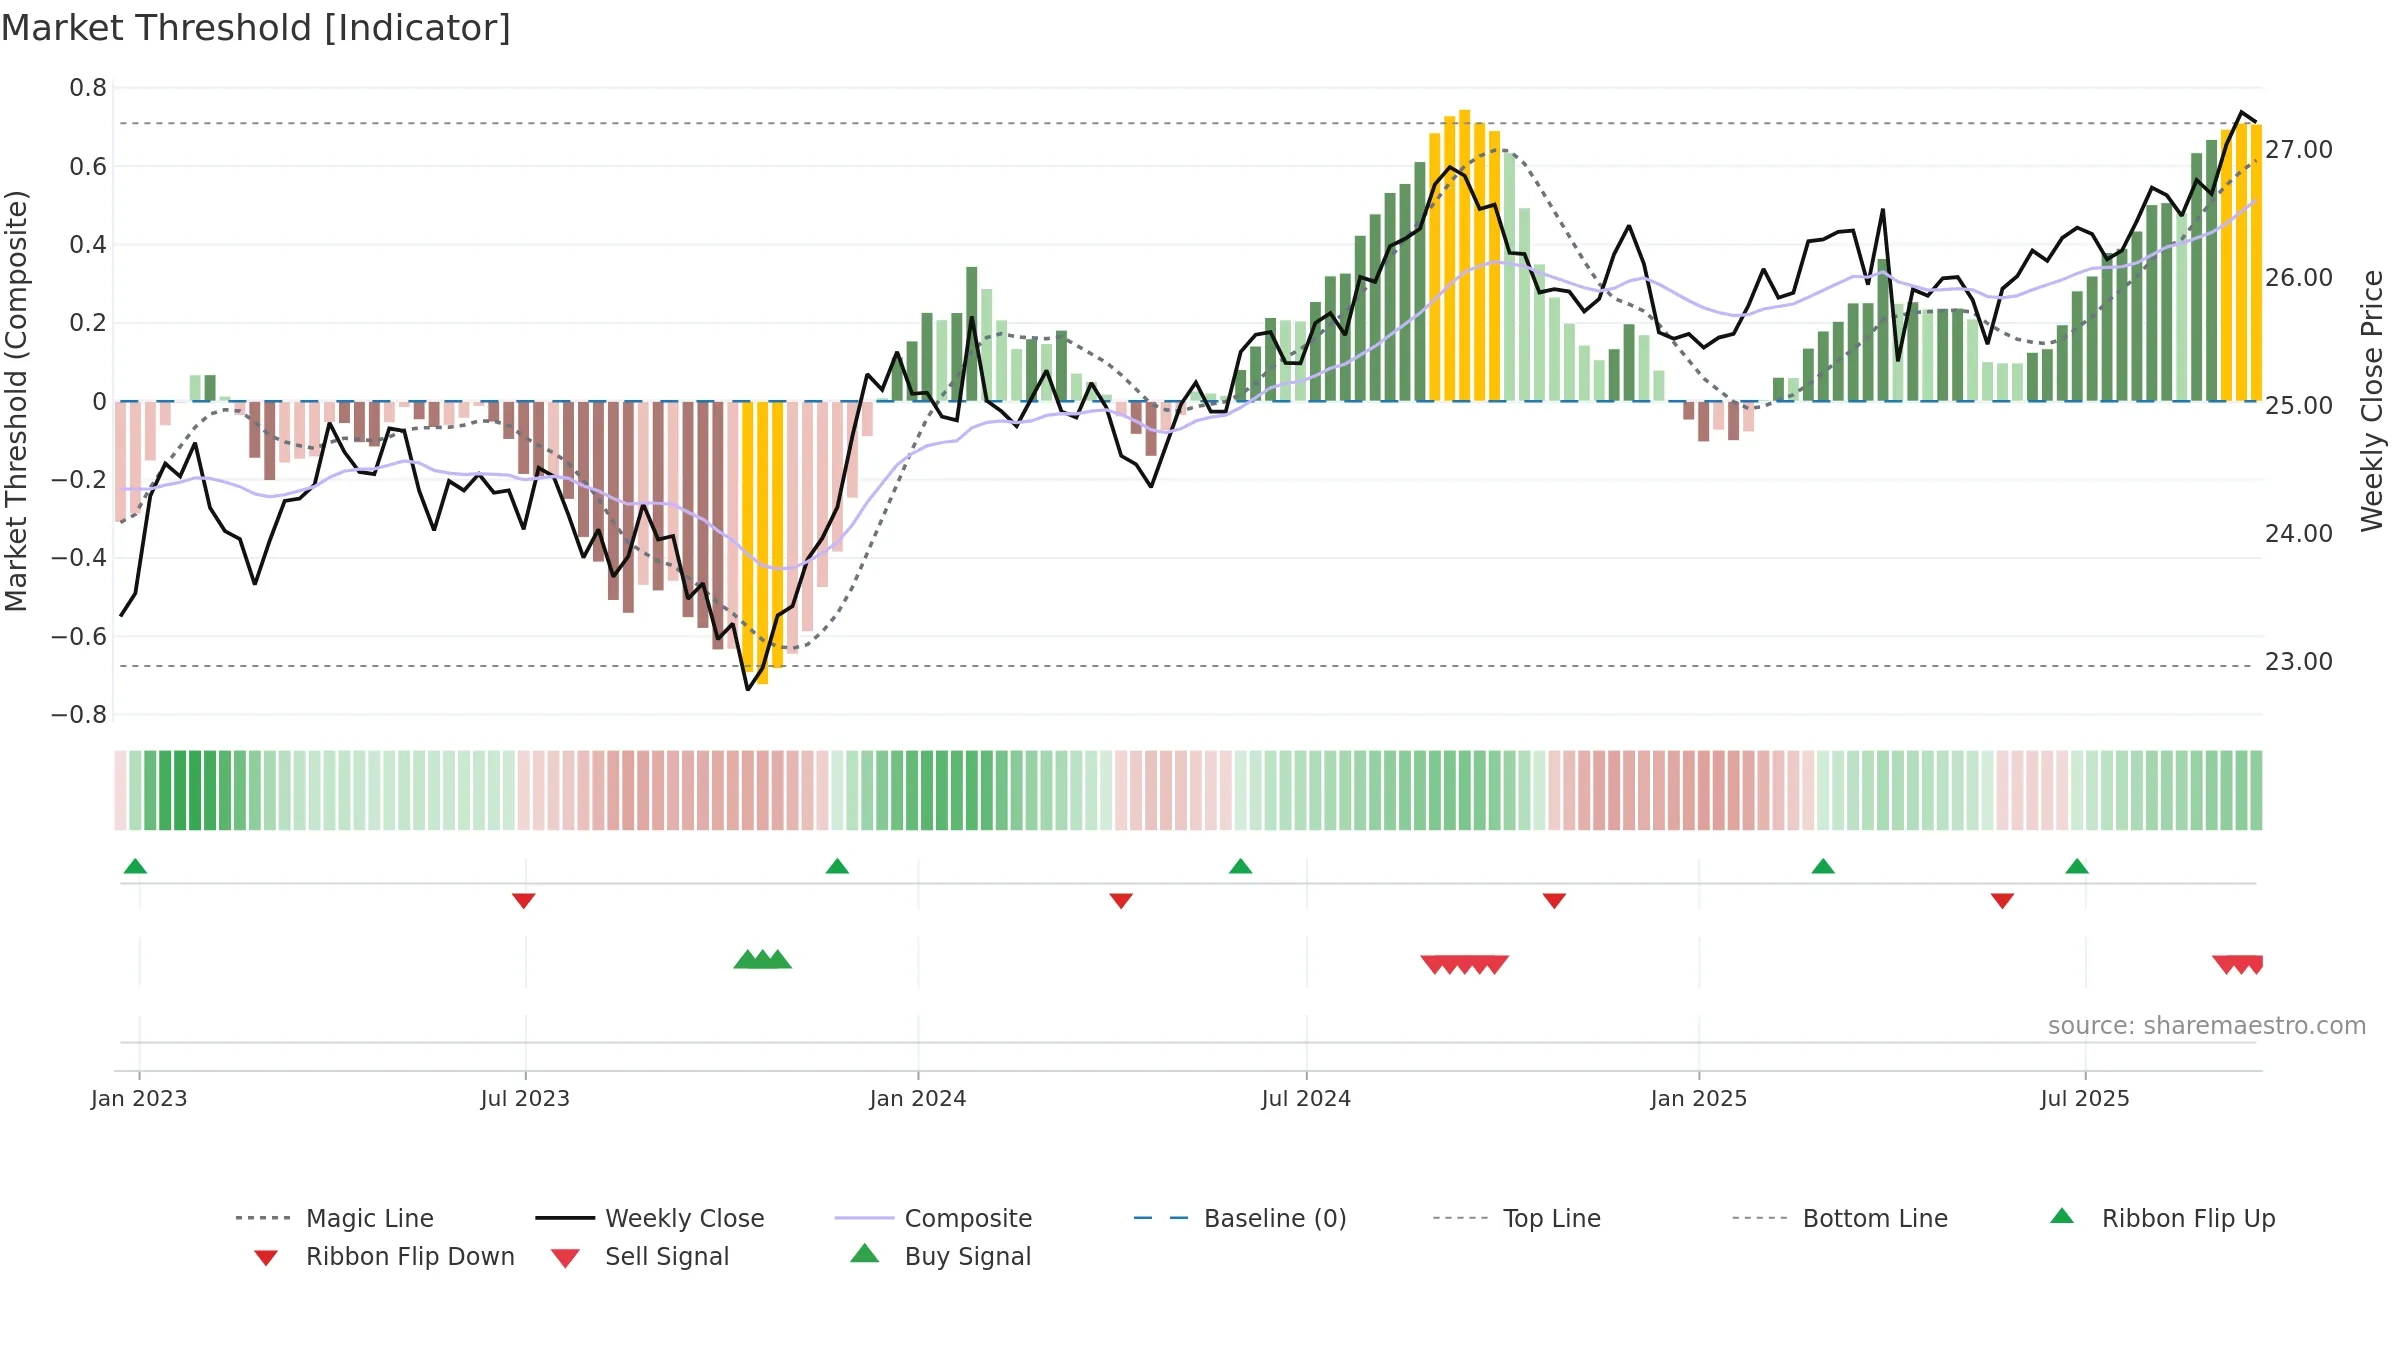
Task: Click the sell signal cluster near Sep 2025
Action: click(2239, 964)
